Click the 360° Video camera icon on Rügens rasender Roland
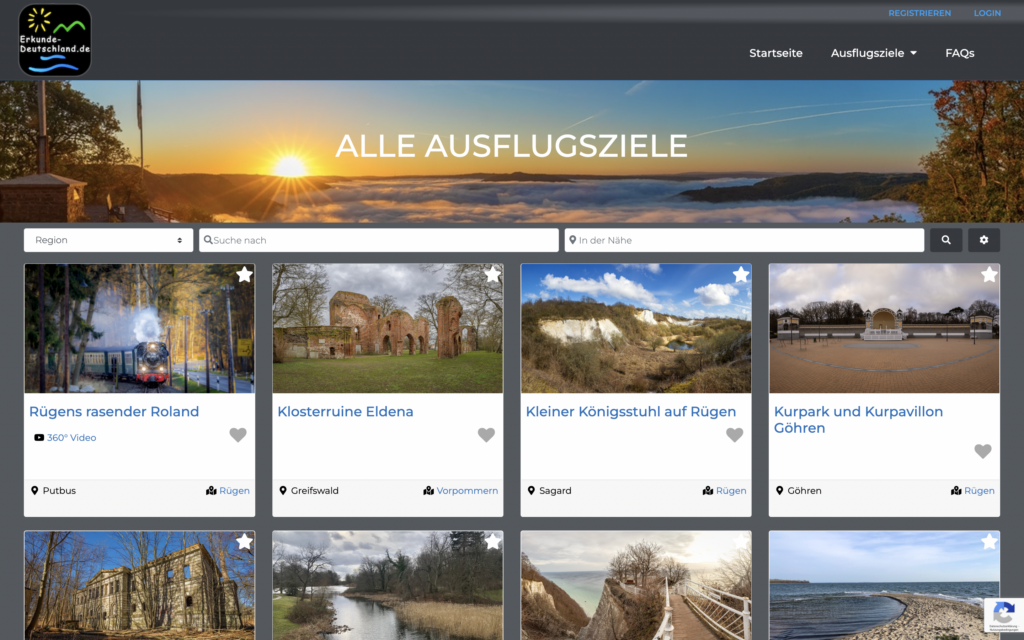The height and width of the screenshot is (640, 1024). click(x=38, y=436)
